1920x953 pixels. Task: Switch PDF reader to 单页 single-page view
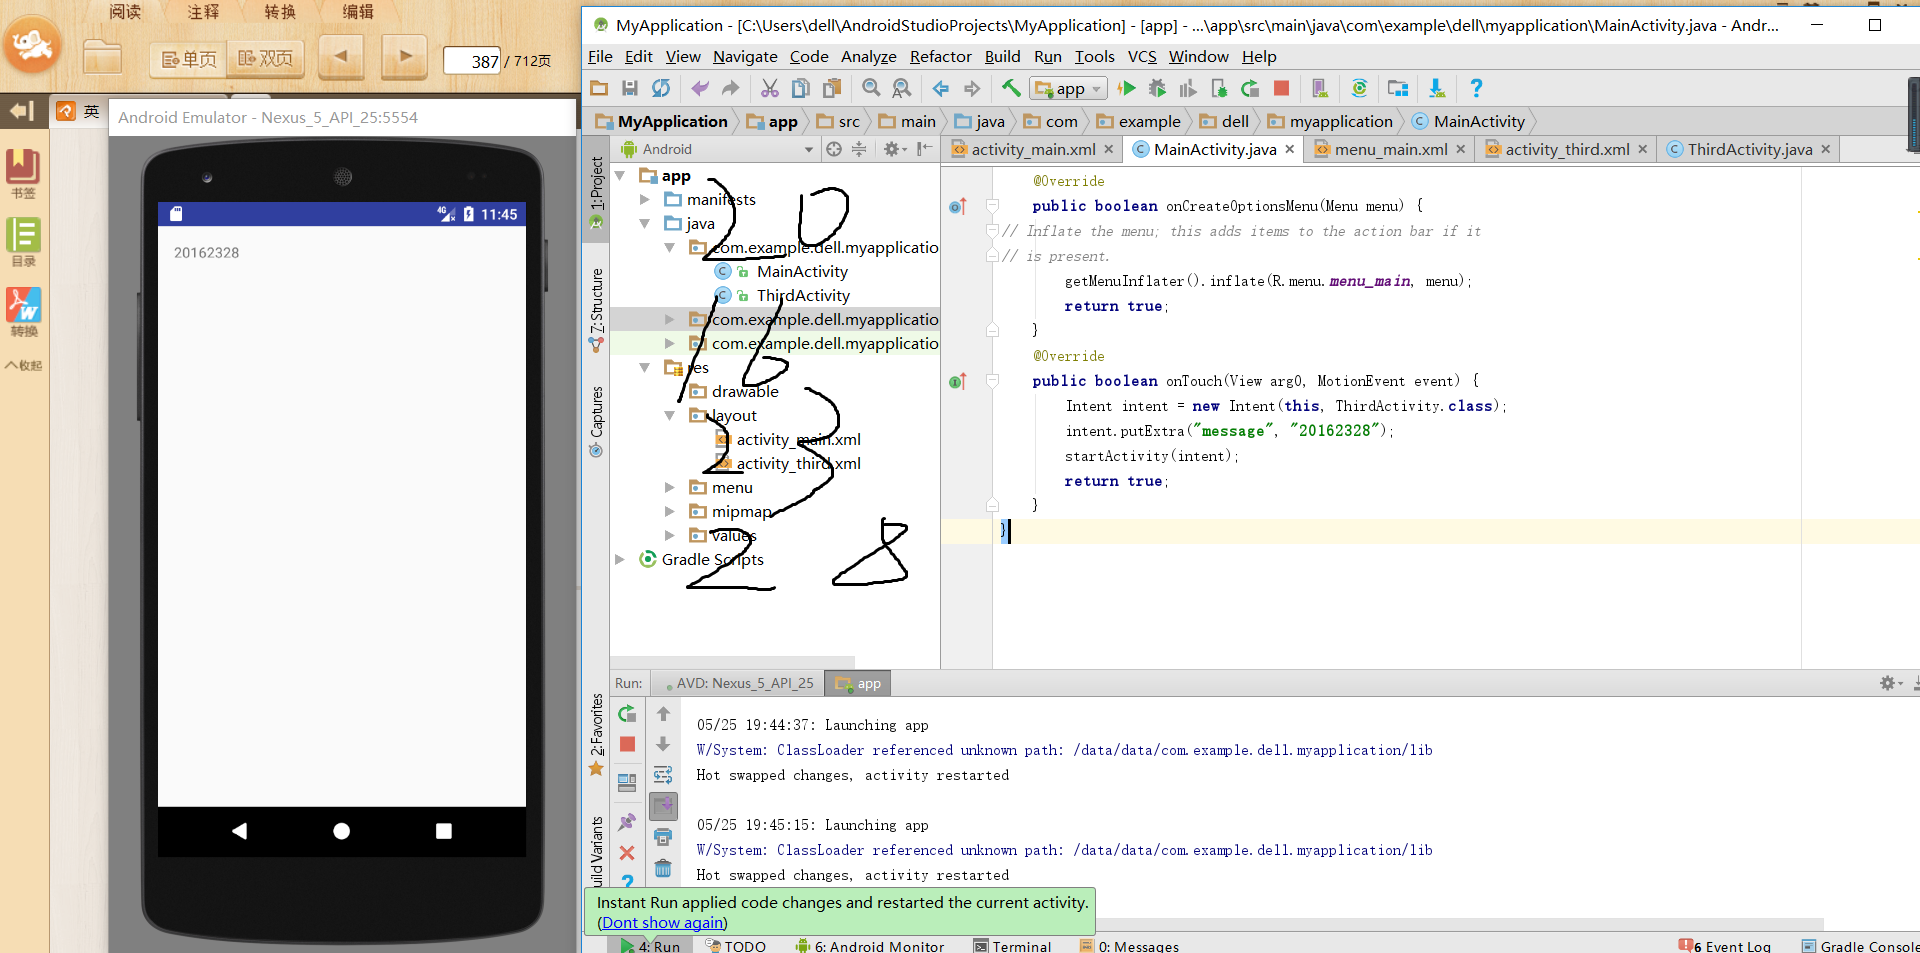click(189, 59)
